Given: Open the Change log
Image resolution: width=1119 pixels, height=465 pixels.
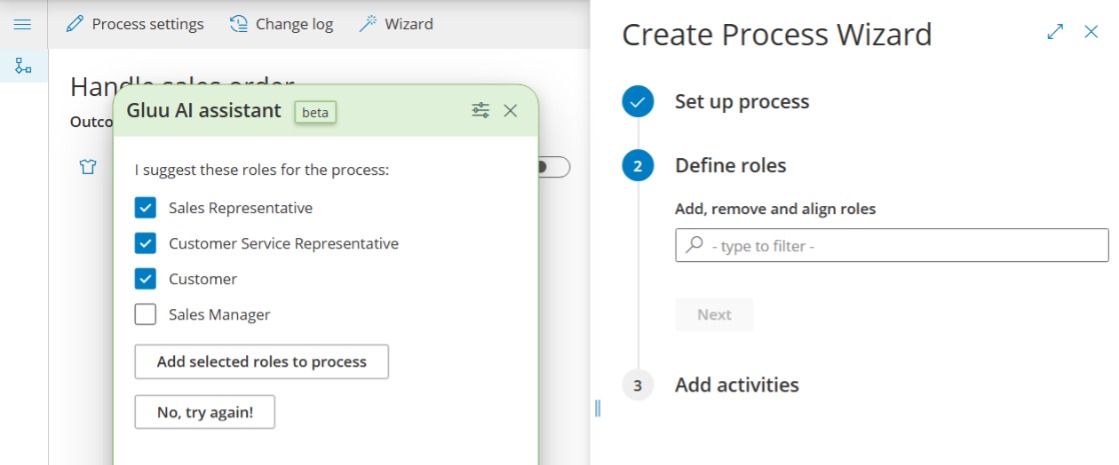Looking at the screenshot, I should [281, 24].
